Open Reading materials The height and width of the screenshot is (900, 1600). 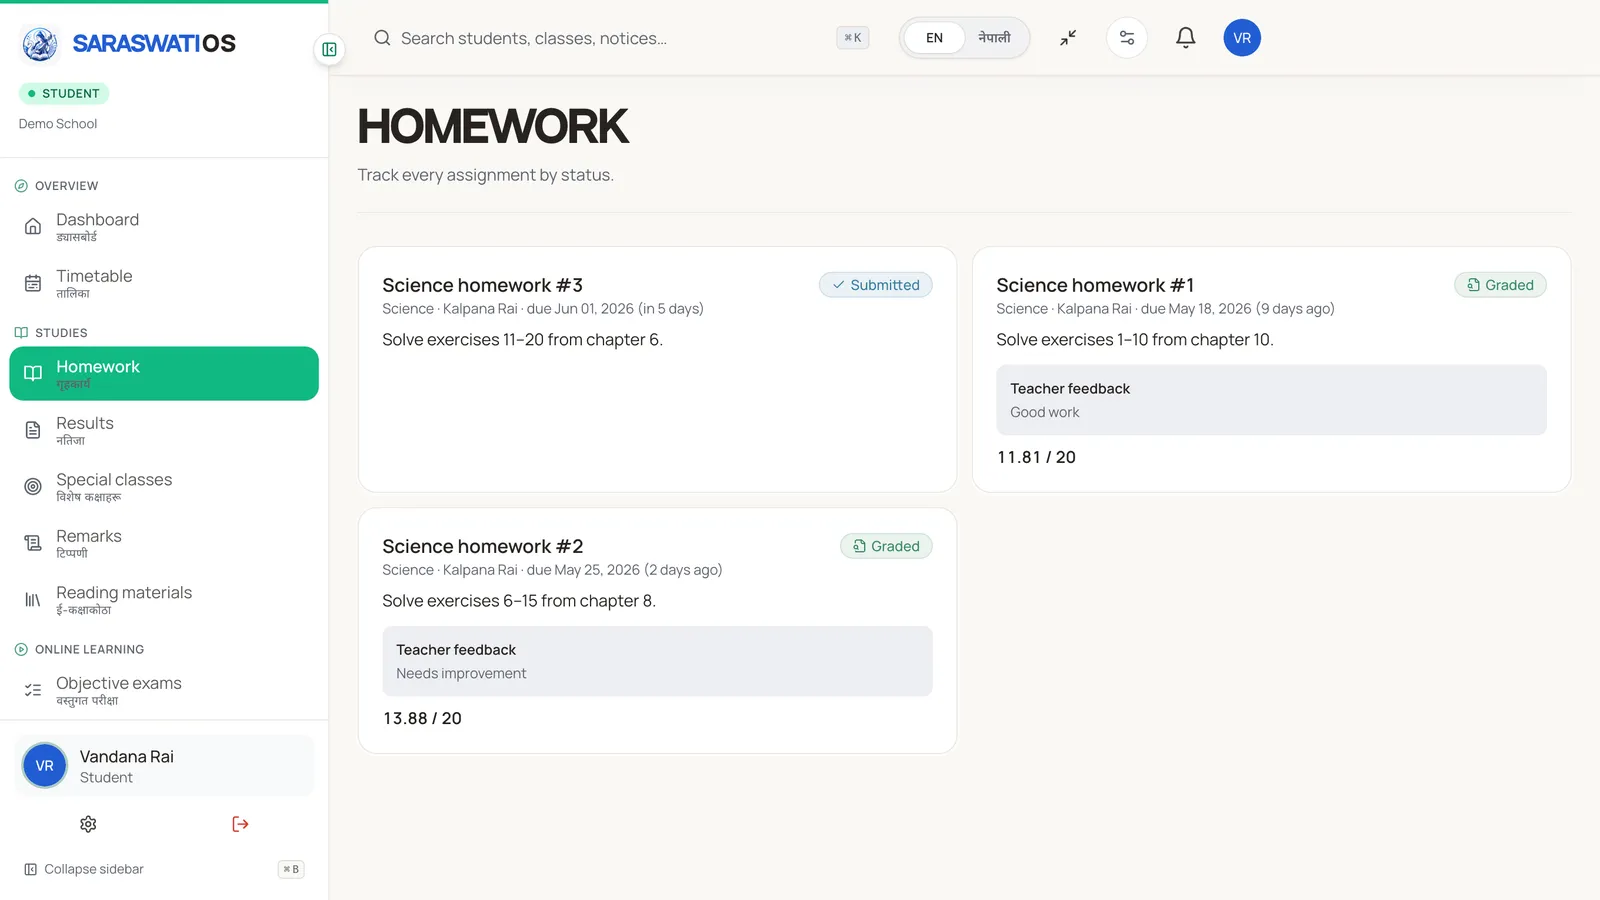tap(164, 600)
